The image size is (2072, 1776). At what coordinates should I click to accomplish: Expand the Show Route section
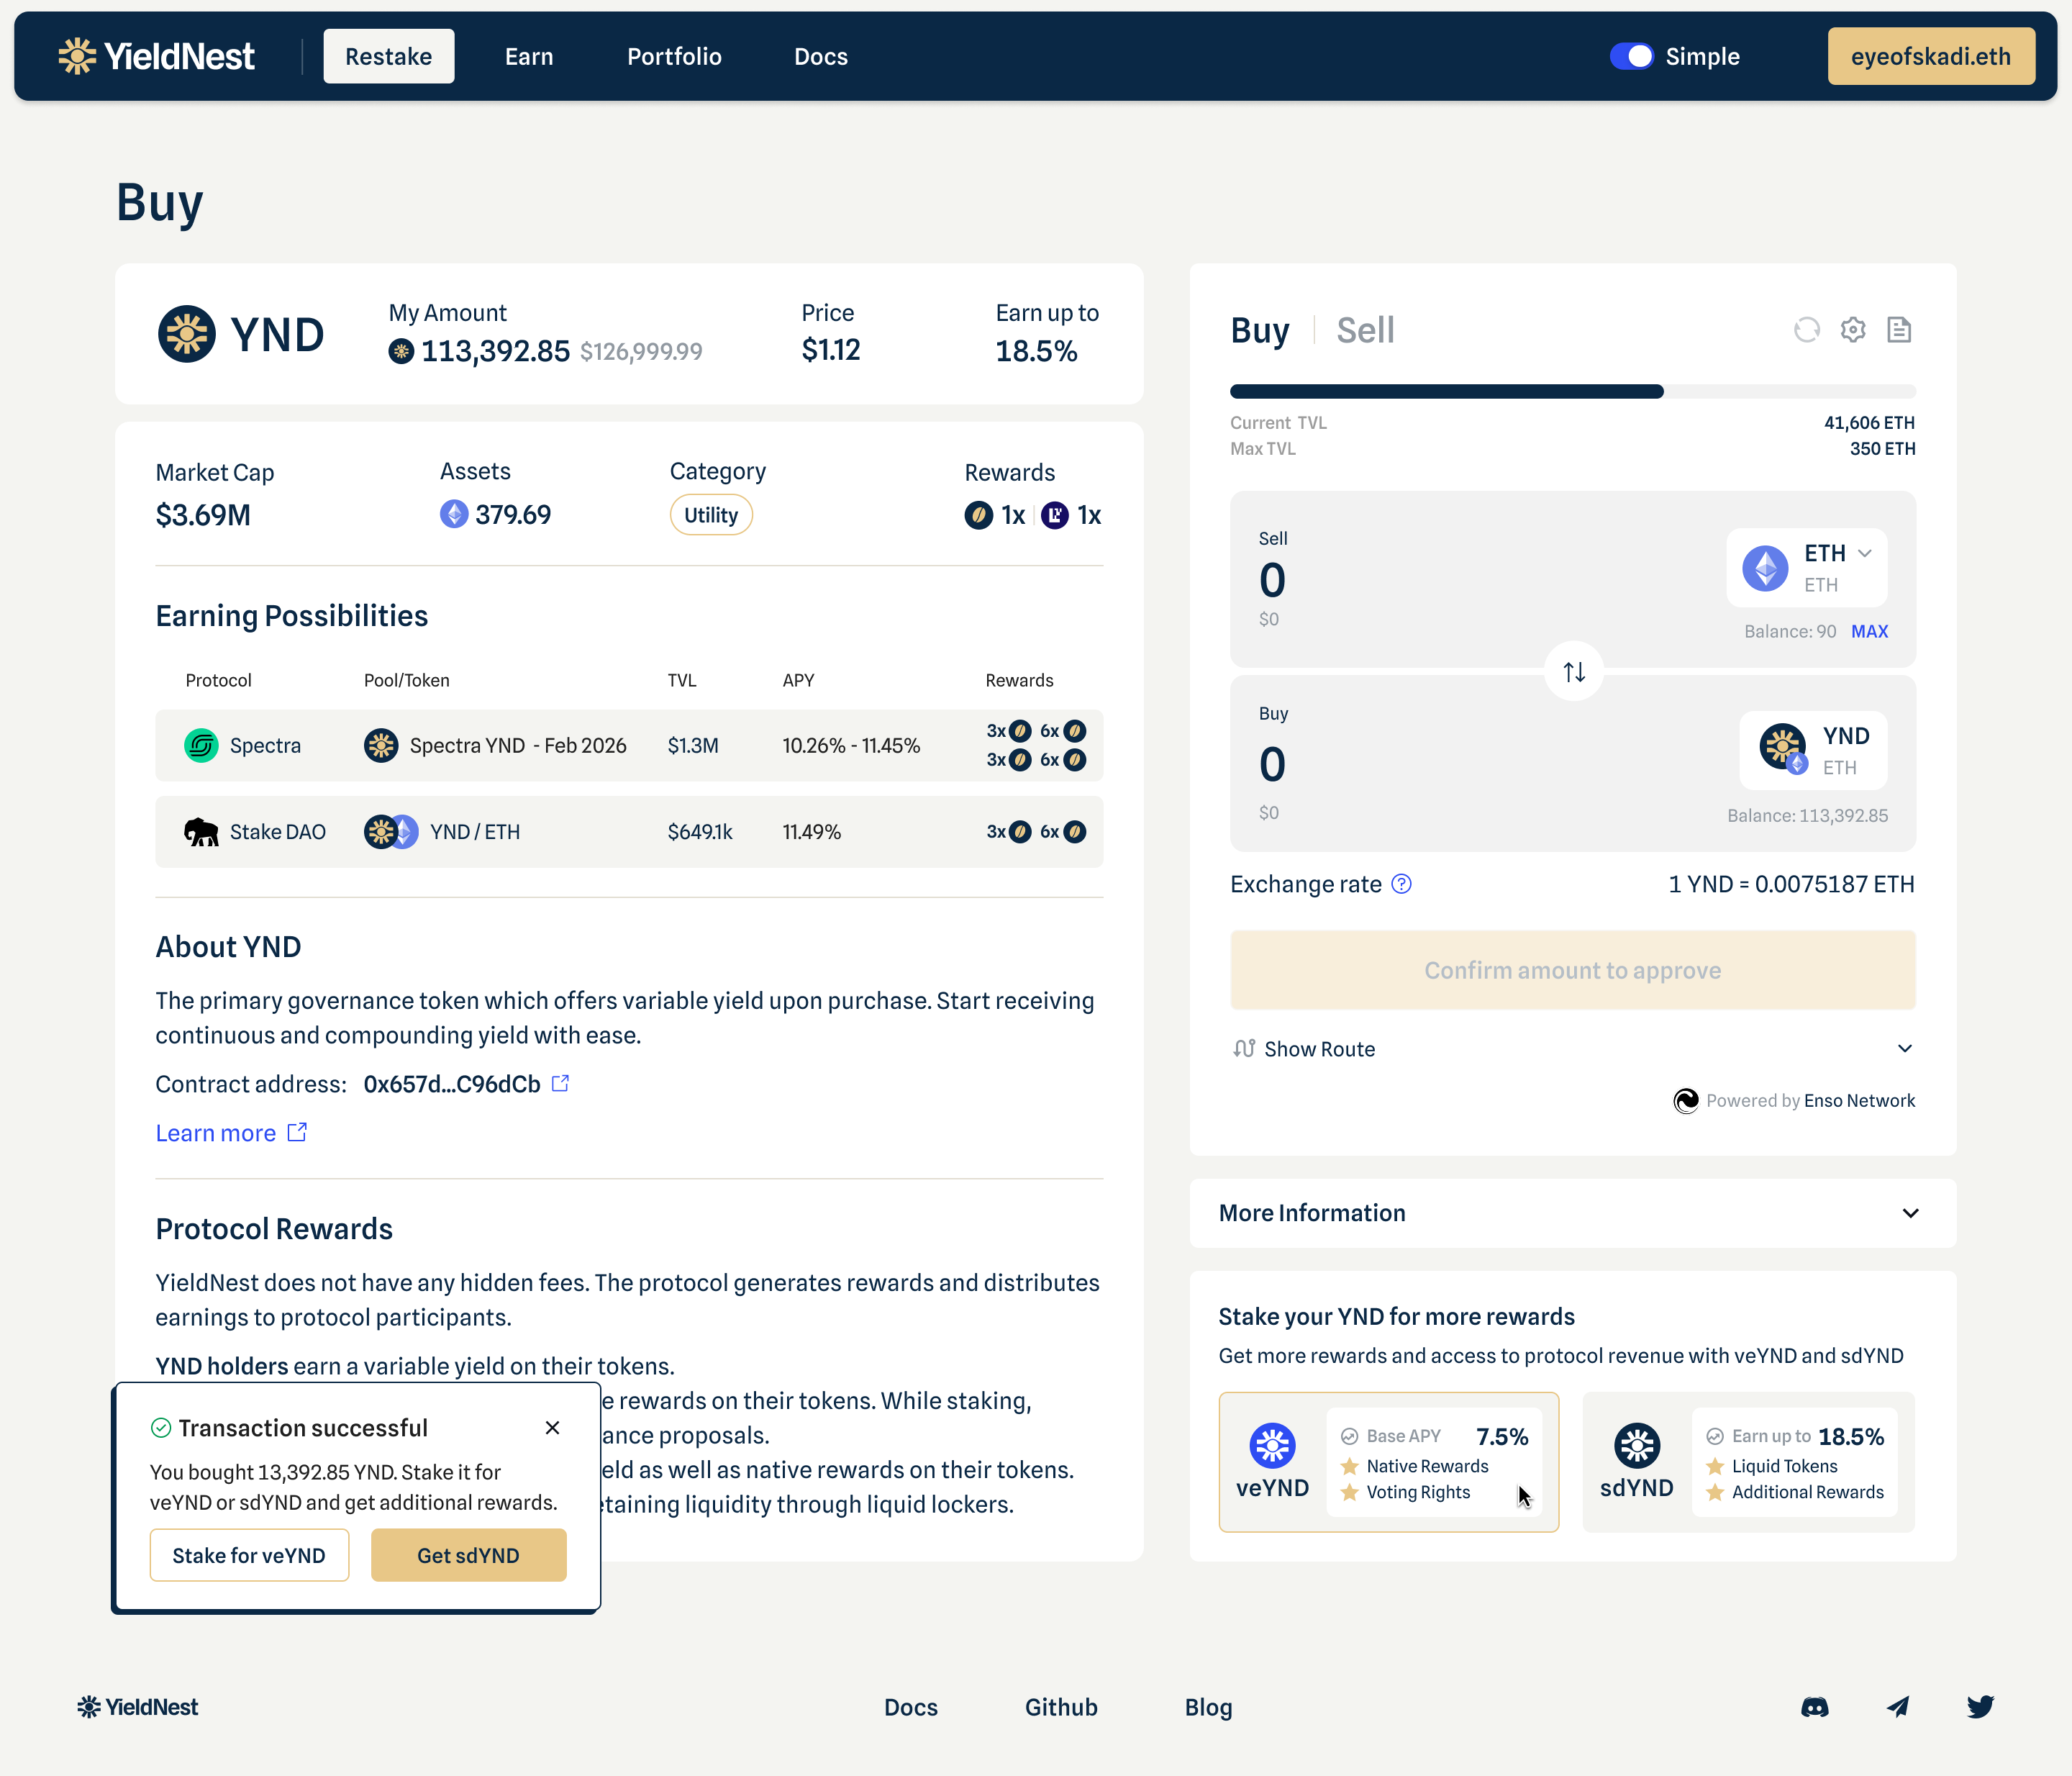[1573, 1048]
